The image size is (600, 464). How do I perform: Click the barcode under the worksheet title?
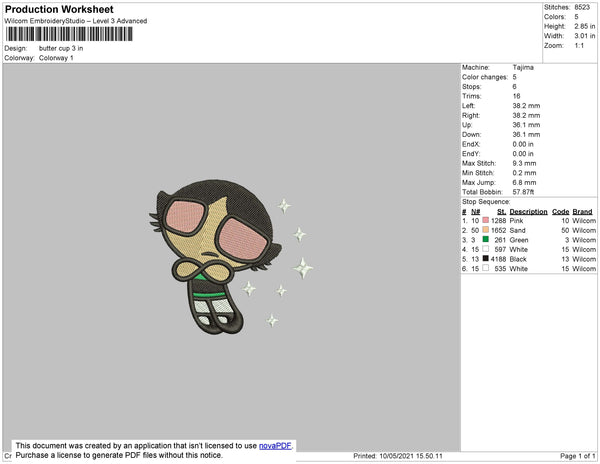[69, 34]
